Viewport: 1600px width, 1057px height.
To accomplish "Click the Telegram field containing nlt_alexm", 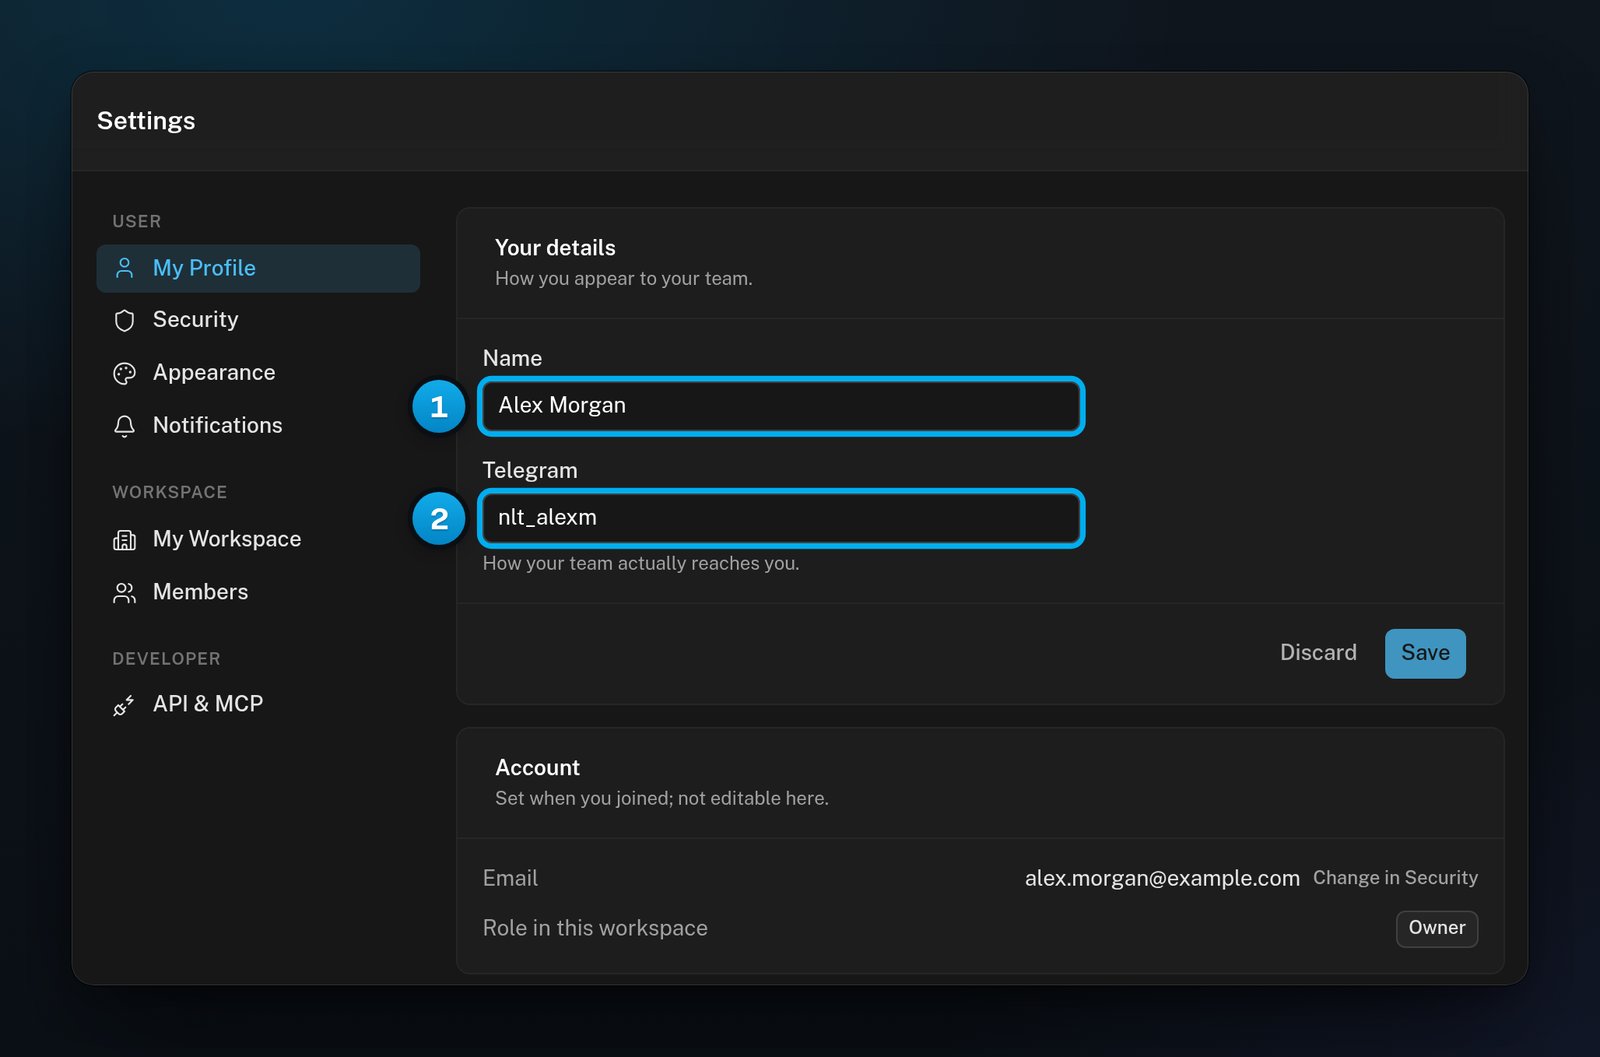I will click(x=781, y=518).
